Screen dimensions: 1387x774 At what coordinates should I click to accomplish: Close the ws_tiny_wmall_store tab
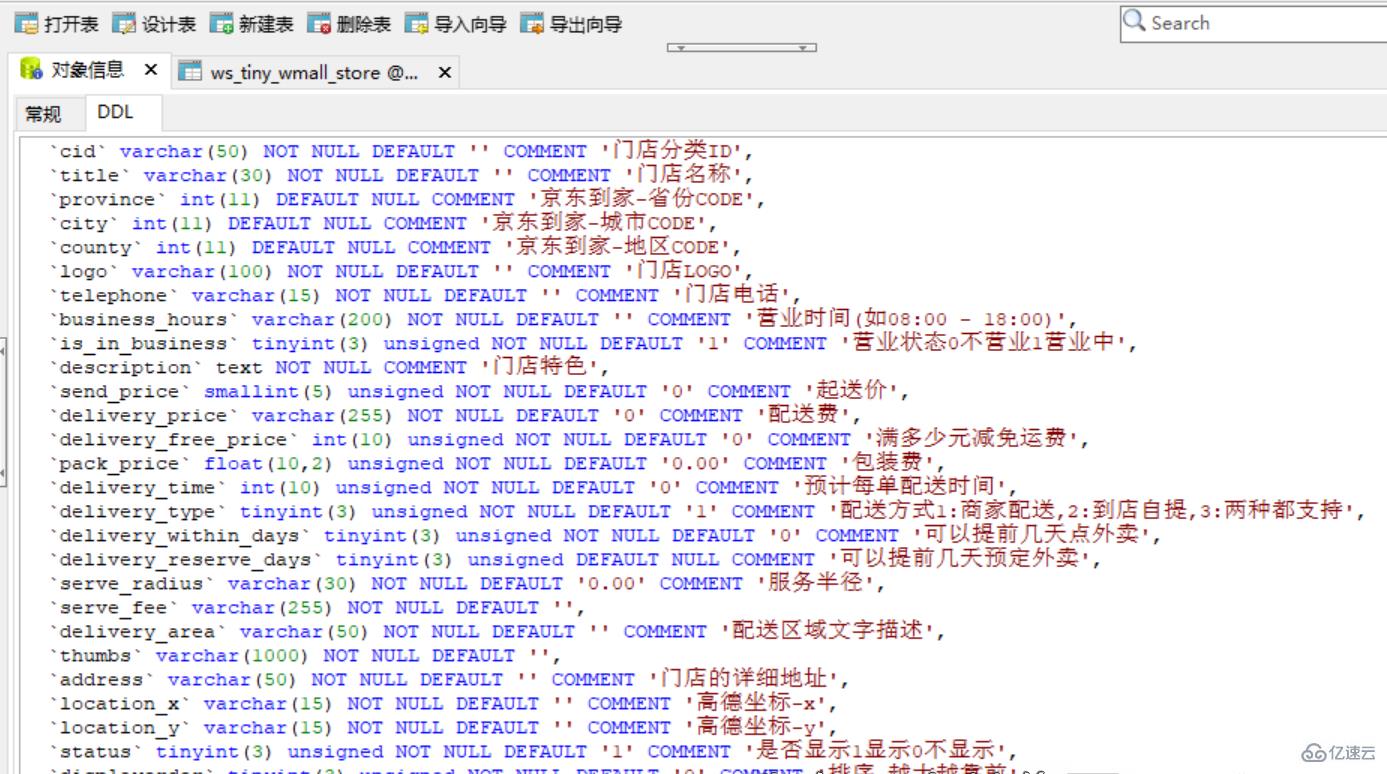pos(445,72)
